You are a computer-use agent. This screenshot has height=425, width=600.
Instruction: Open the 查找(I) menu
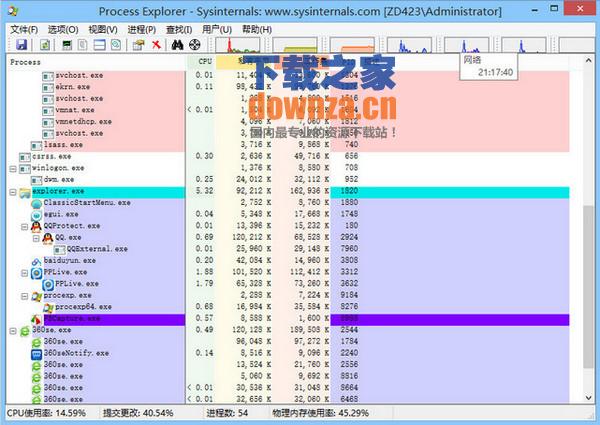pos(179,29)
